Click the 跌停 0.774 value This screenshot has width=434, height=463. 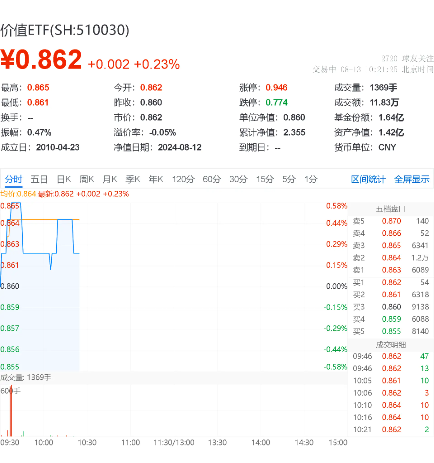(276, 102)
